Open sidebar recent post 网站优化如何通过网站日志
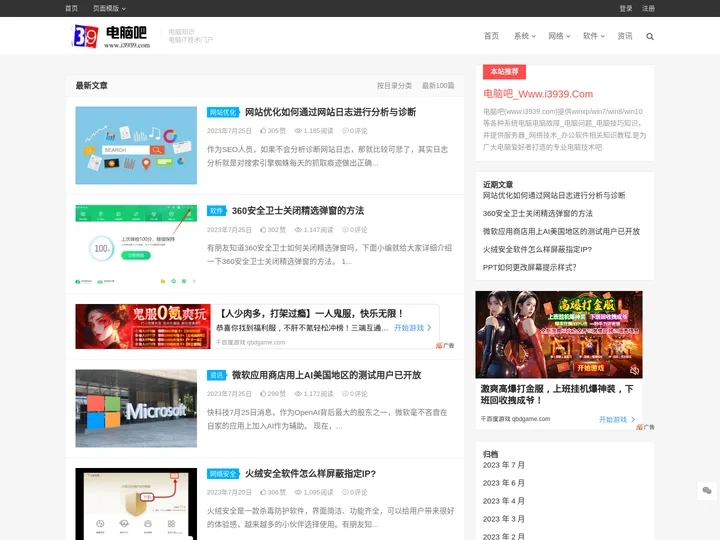 [x=554, y=196]
